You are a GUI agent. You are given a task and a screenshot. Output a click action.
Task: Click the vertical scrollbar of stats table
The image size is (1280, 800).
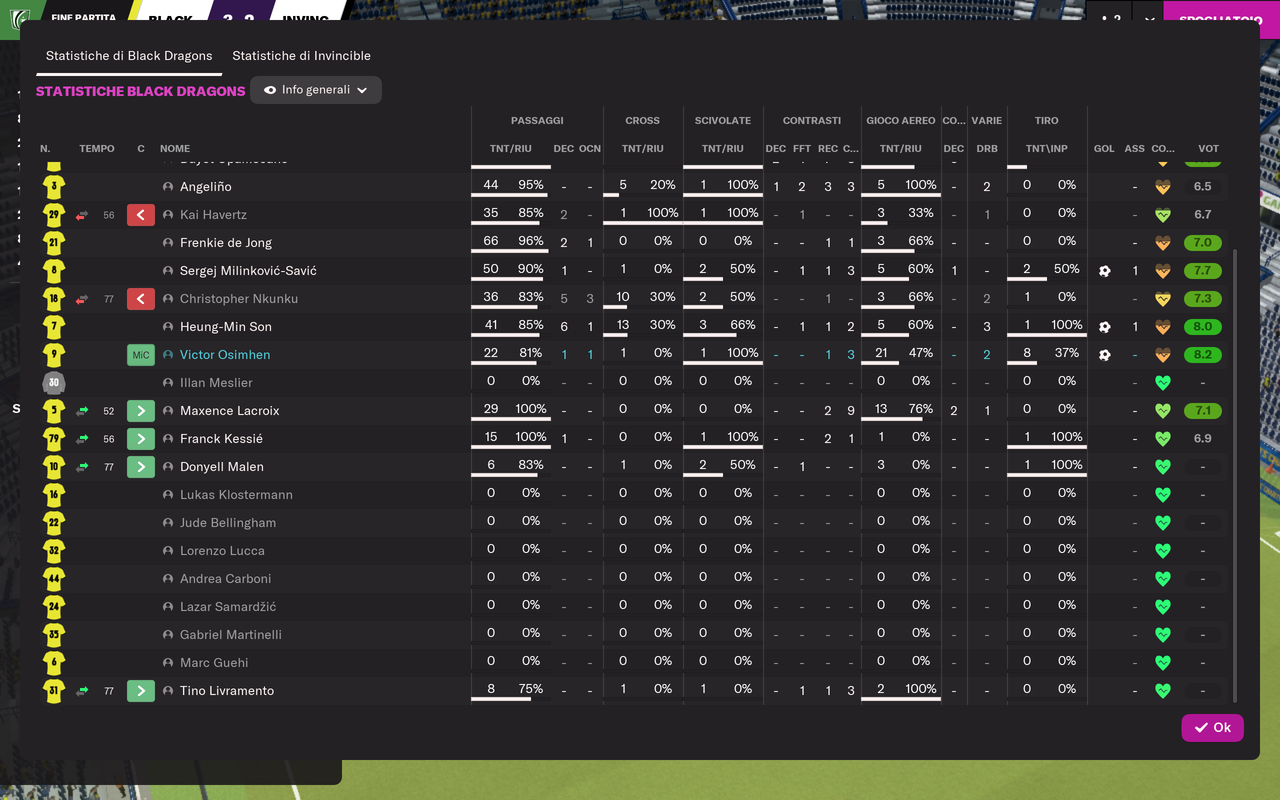point(1236,475)
